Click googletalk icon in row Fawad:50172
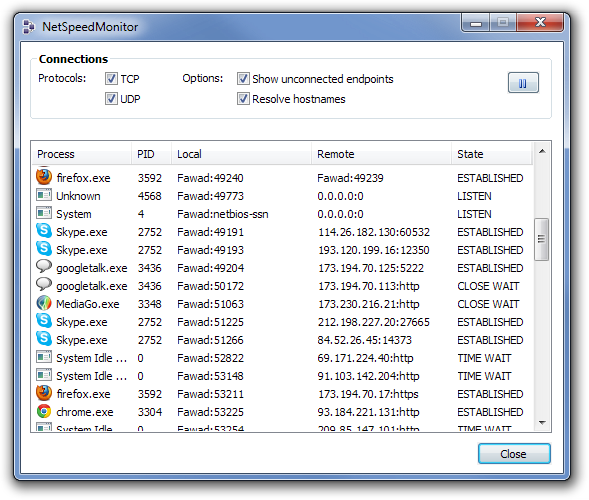Viewport: 589px width, 500px height. 44,285
